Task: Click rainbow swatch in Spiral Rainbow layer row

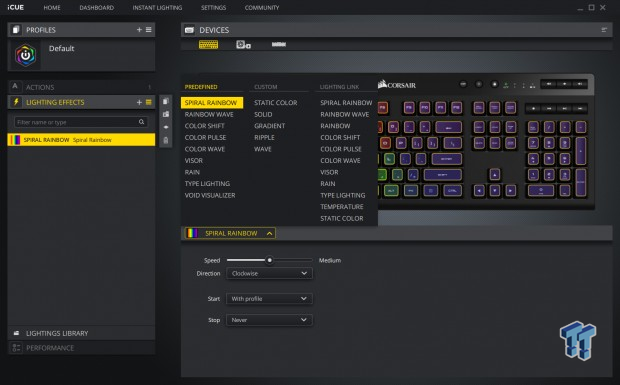Action: point(15,140)
